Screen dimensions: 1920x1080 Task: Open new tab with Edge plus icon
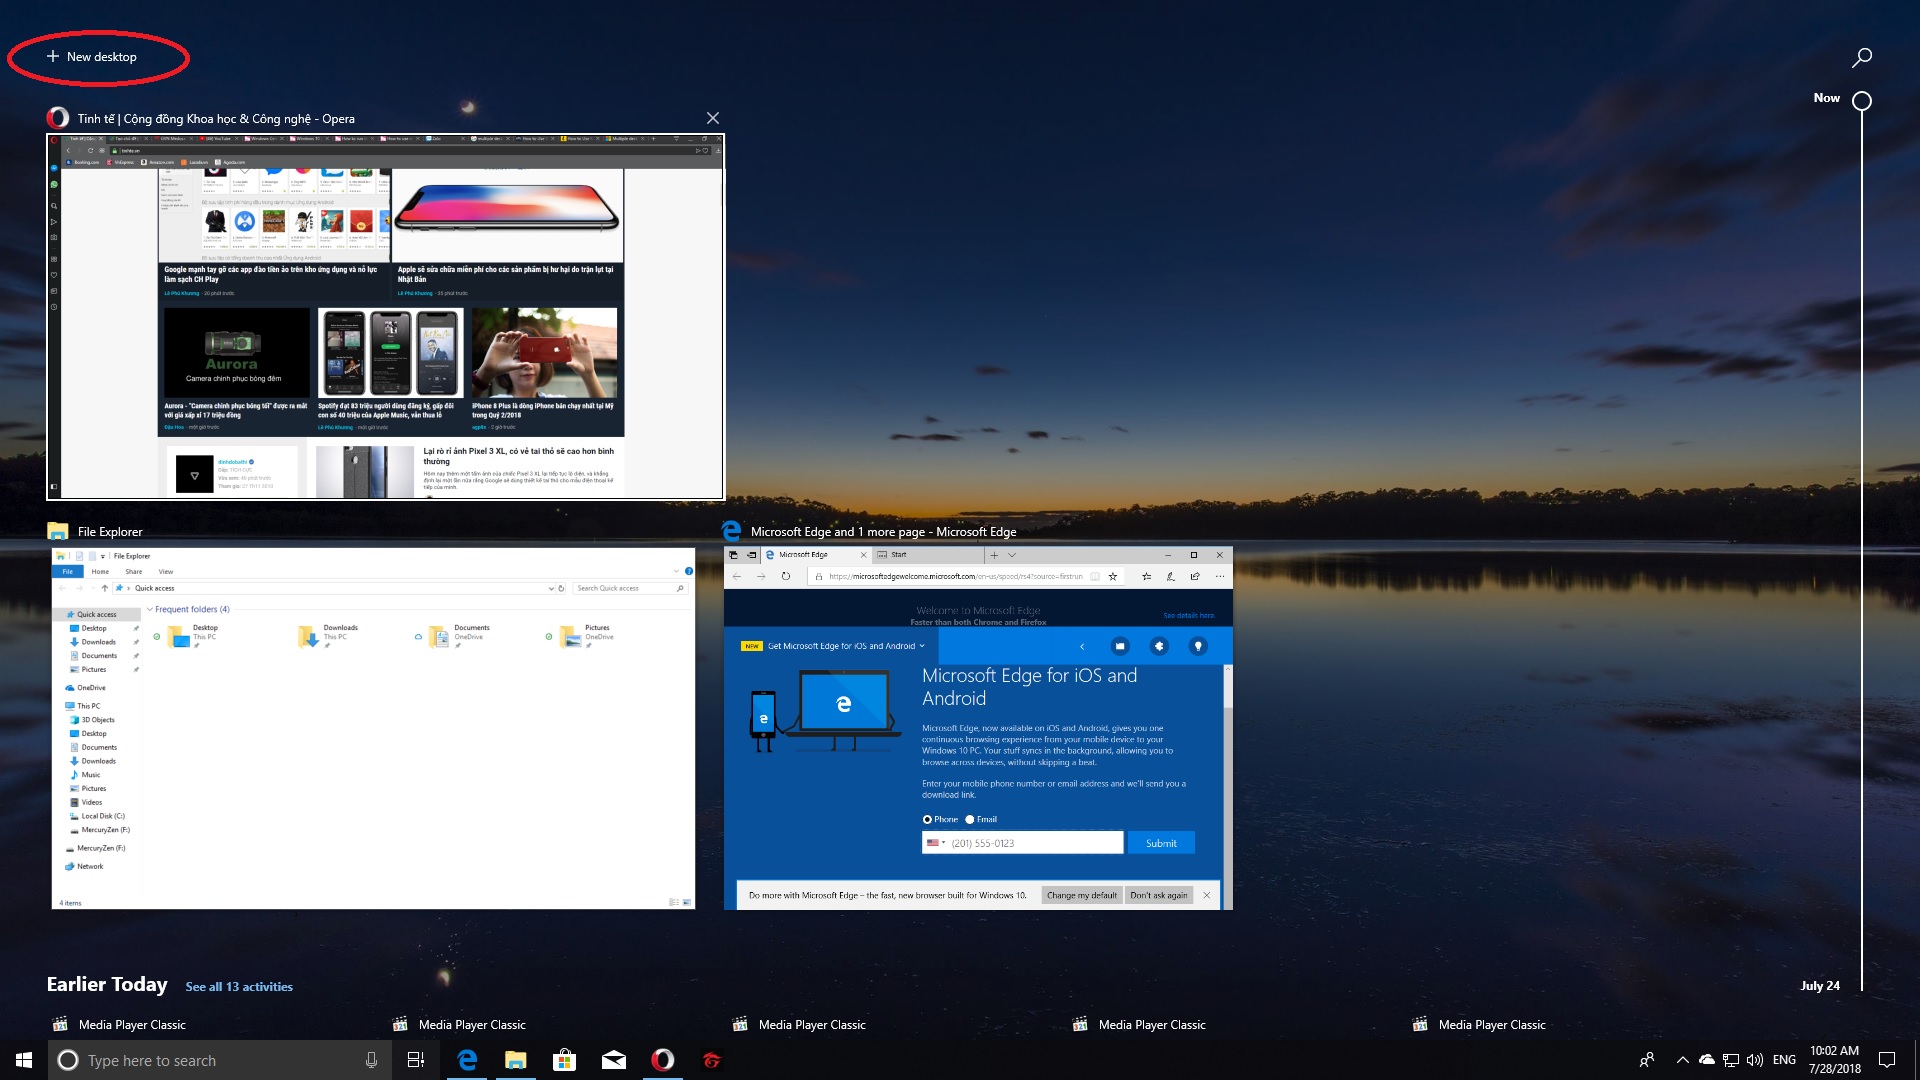click(x=994, y=555)
